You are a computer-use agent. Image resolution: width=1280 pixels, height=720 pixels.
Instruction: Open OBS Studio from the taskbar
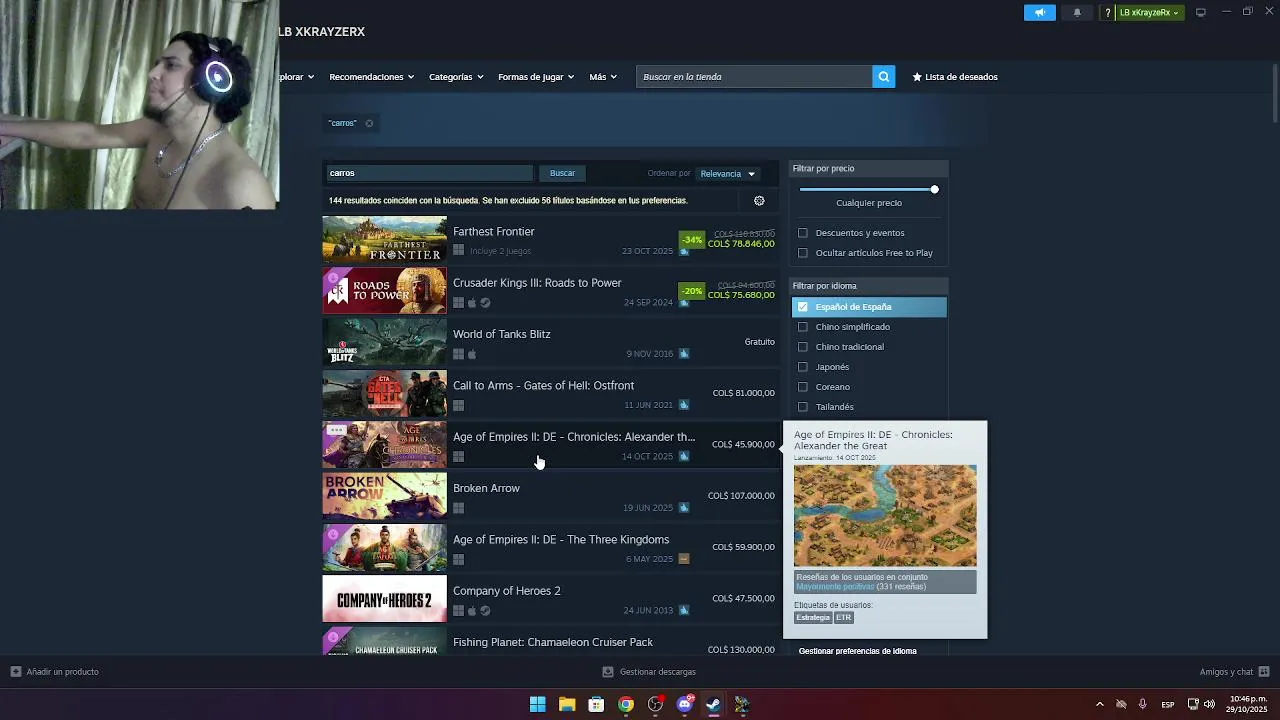coord(655,704)
